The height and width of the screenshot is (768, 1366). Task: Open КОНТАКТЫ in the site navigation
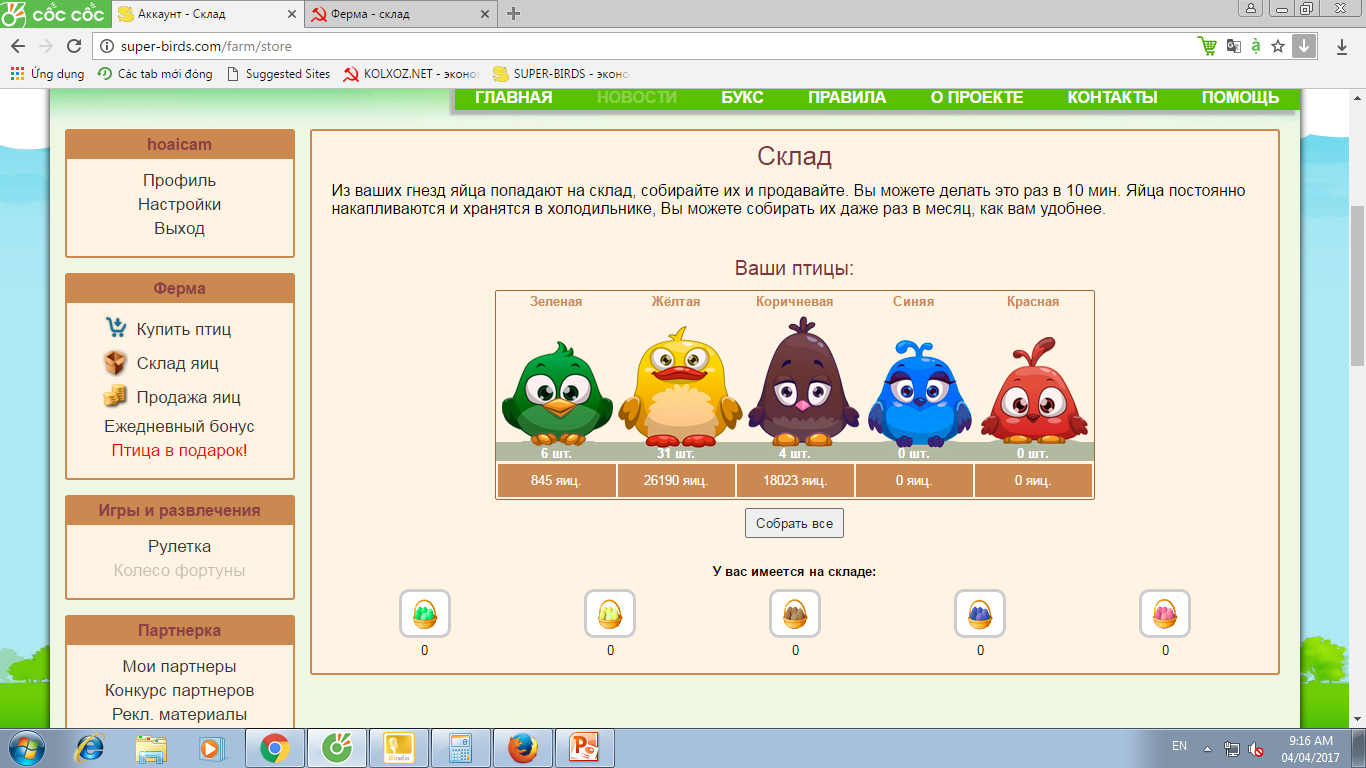pyautogui.click(x=1112, y=97)
